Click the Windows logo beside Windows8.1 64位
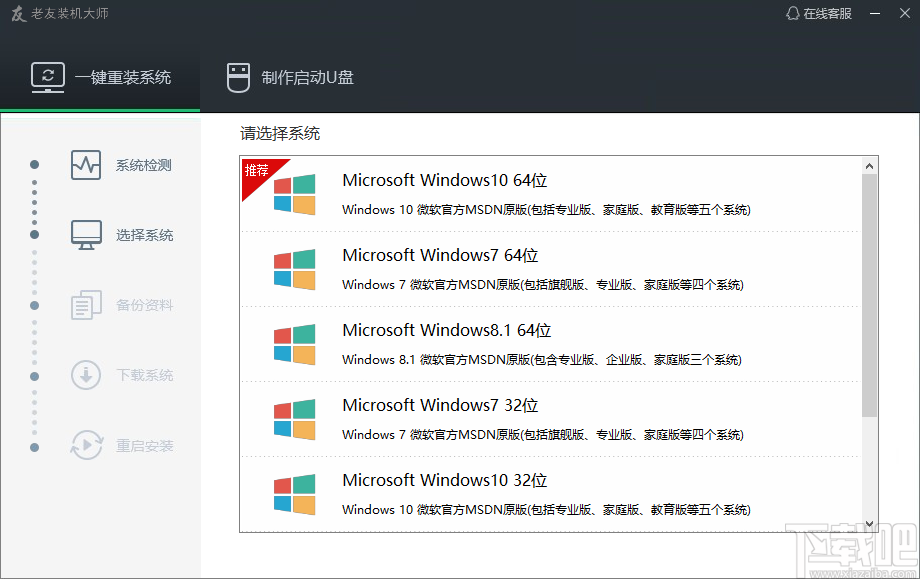This screenshot has height=579, width=920. pyautogui.click(x=294, y=344)
